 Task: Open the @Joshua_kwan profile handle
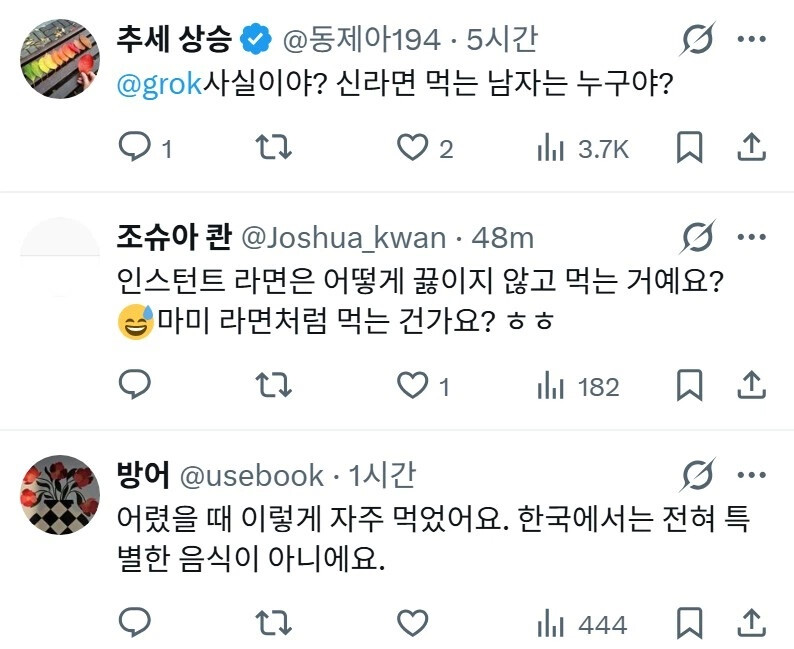(343, 238)
